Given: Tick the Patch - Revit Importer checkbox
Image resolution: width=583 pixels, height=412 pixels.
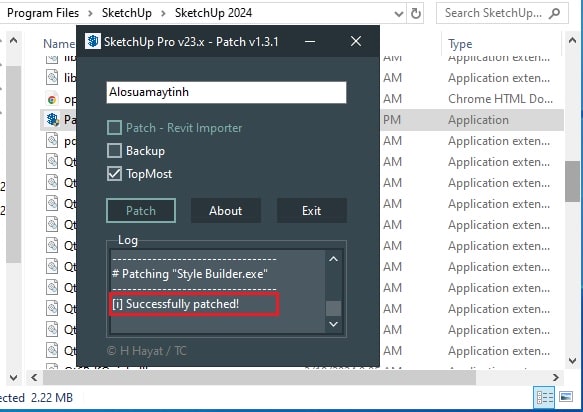Looking at the screenshot, I should pos(115,128).
